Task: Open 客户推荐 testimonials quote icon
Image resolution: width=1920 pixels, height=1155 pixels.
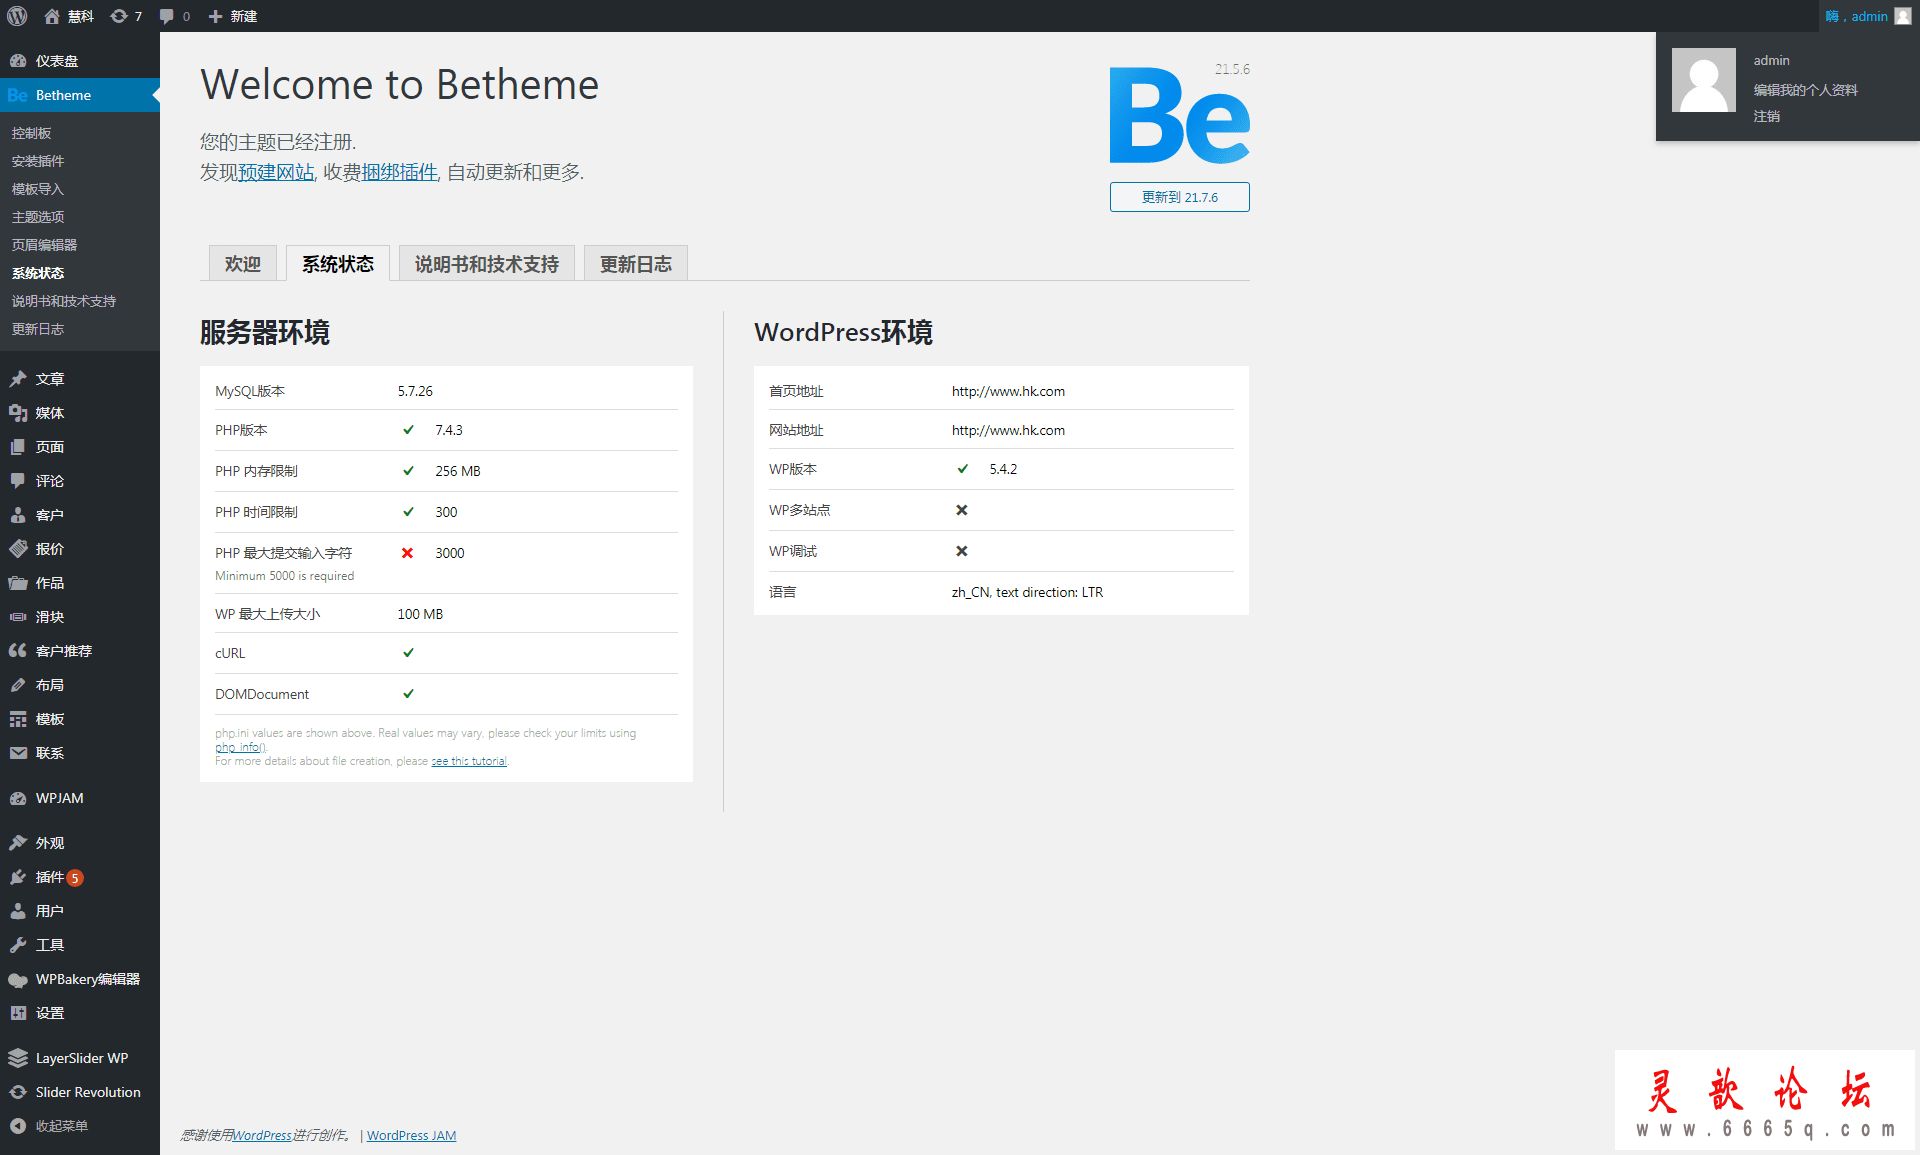Action: point(18,651)
